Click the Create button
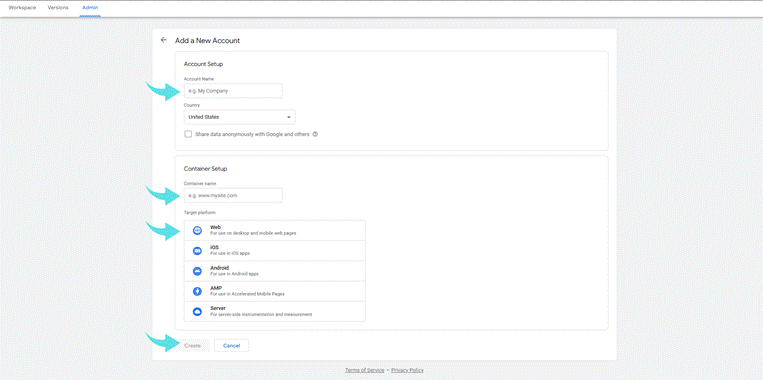 point(192,345)
